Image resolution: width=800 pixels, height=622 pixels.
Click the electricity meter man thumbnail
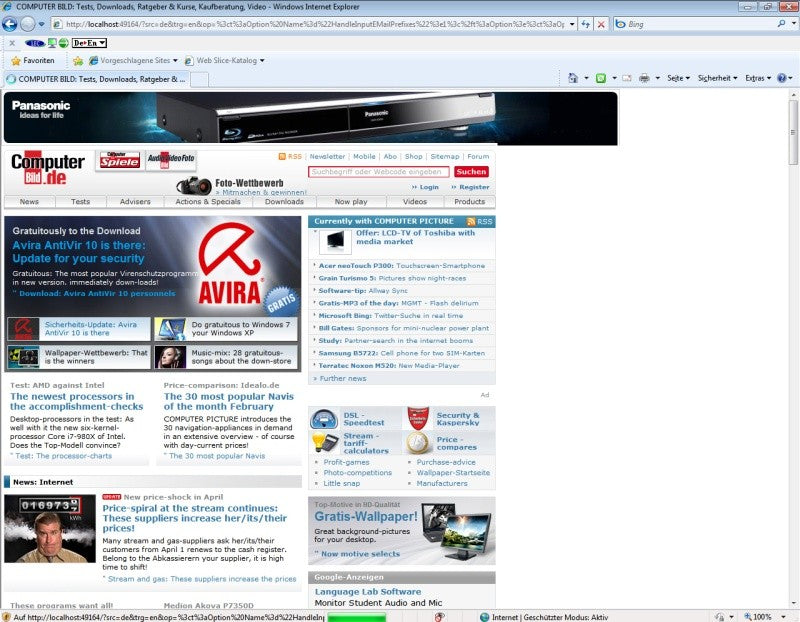[50, 529]
